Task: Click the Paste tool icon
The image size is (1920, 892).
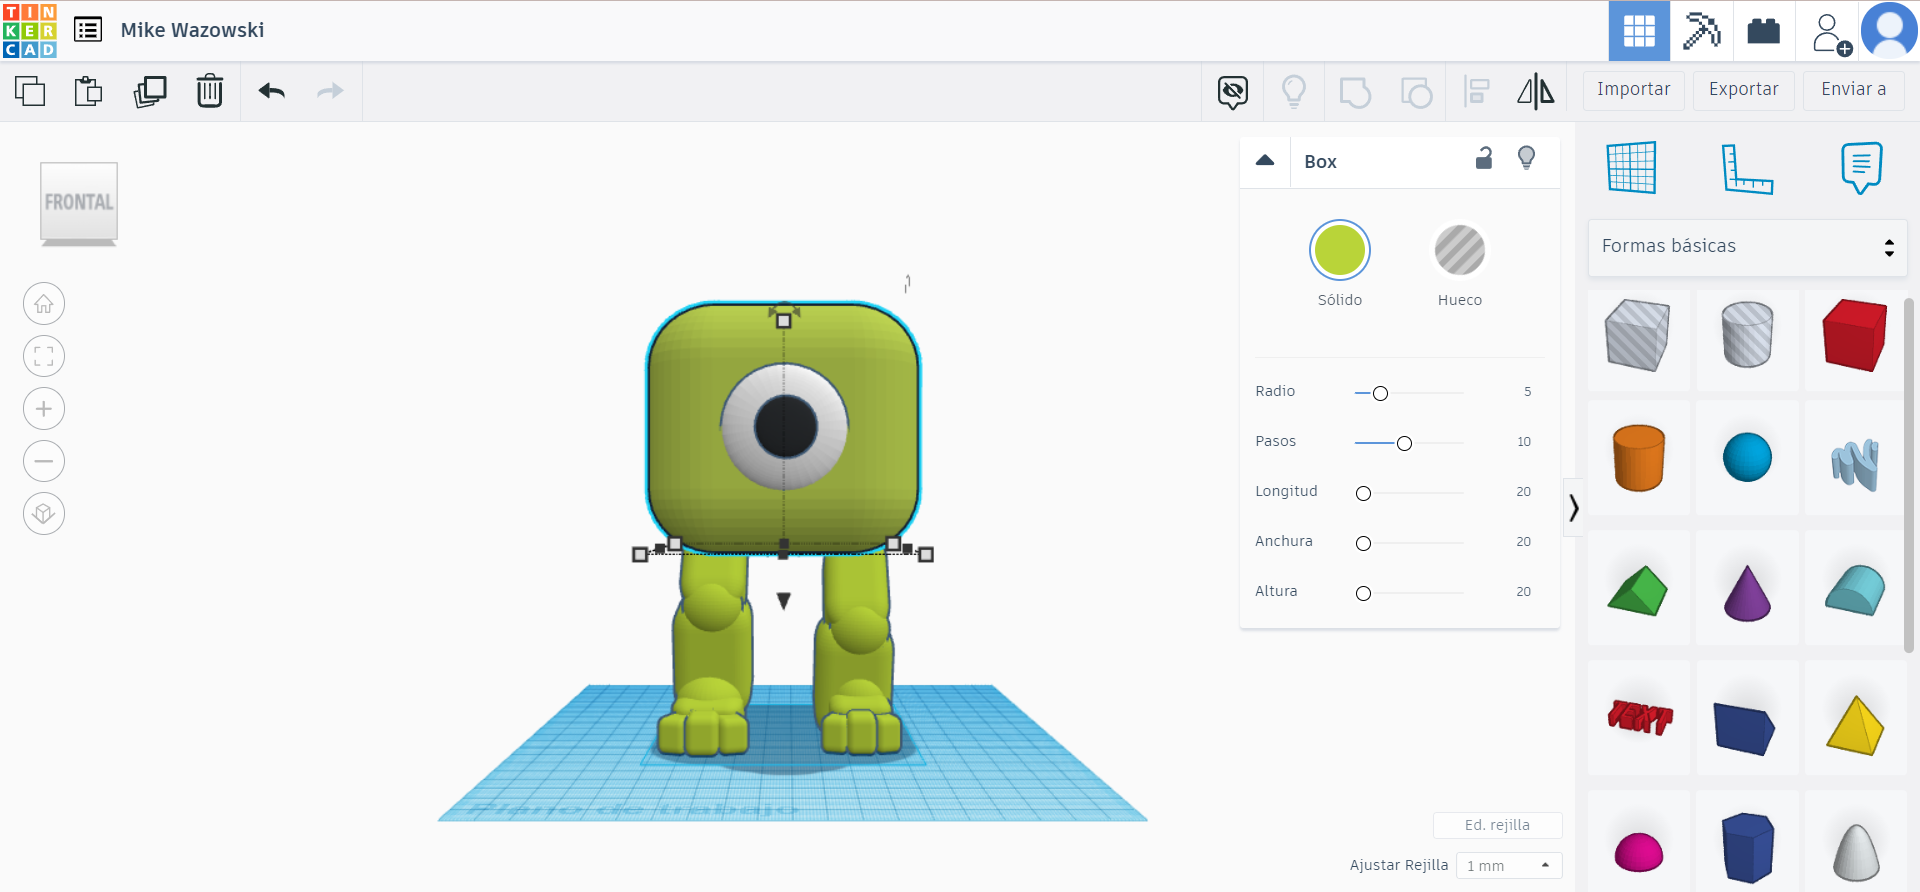Action: pos(88,91)
